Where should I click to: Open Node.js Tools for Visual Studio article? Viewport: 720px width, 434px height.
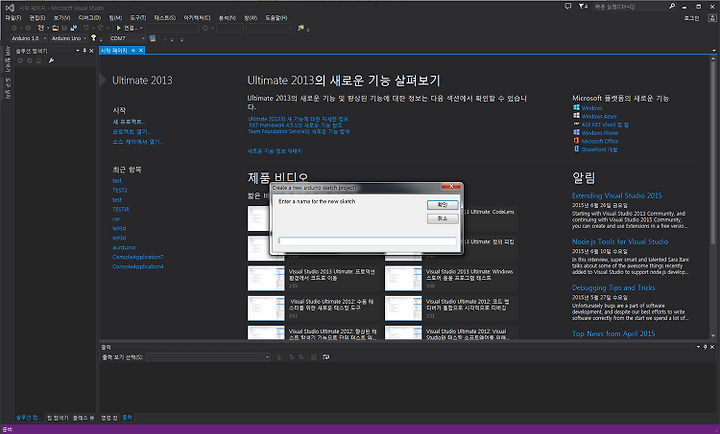pyautogui.click(x=620, y=242)
